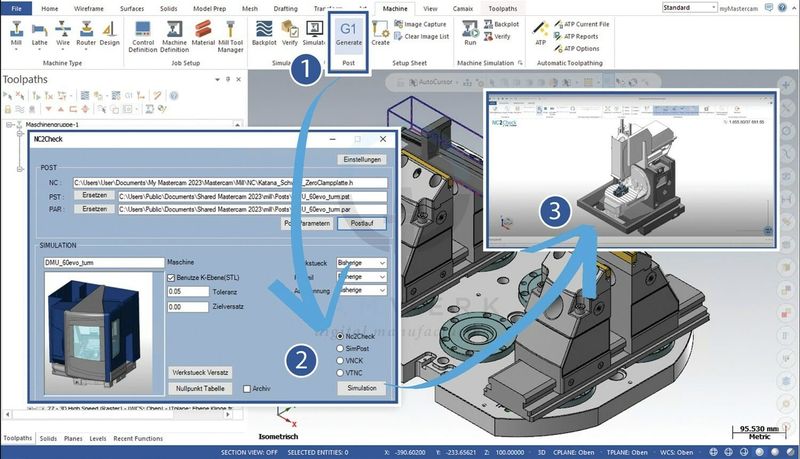Click the Simulation button
800x459 pixels.
pos(362,388)
